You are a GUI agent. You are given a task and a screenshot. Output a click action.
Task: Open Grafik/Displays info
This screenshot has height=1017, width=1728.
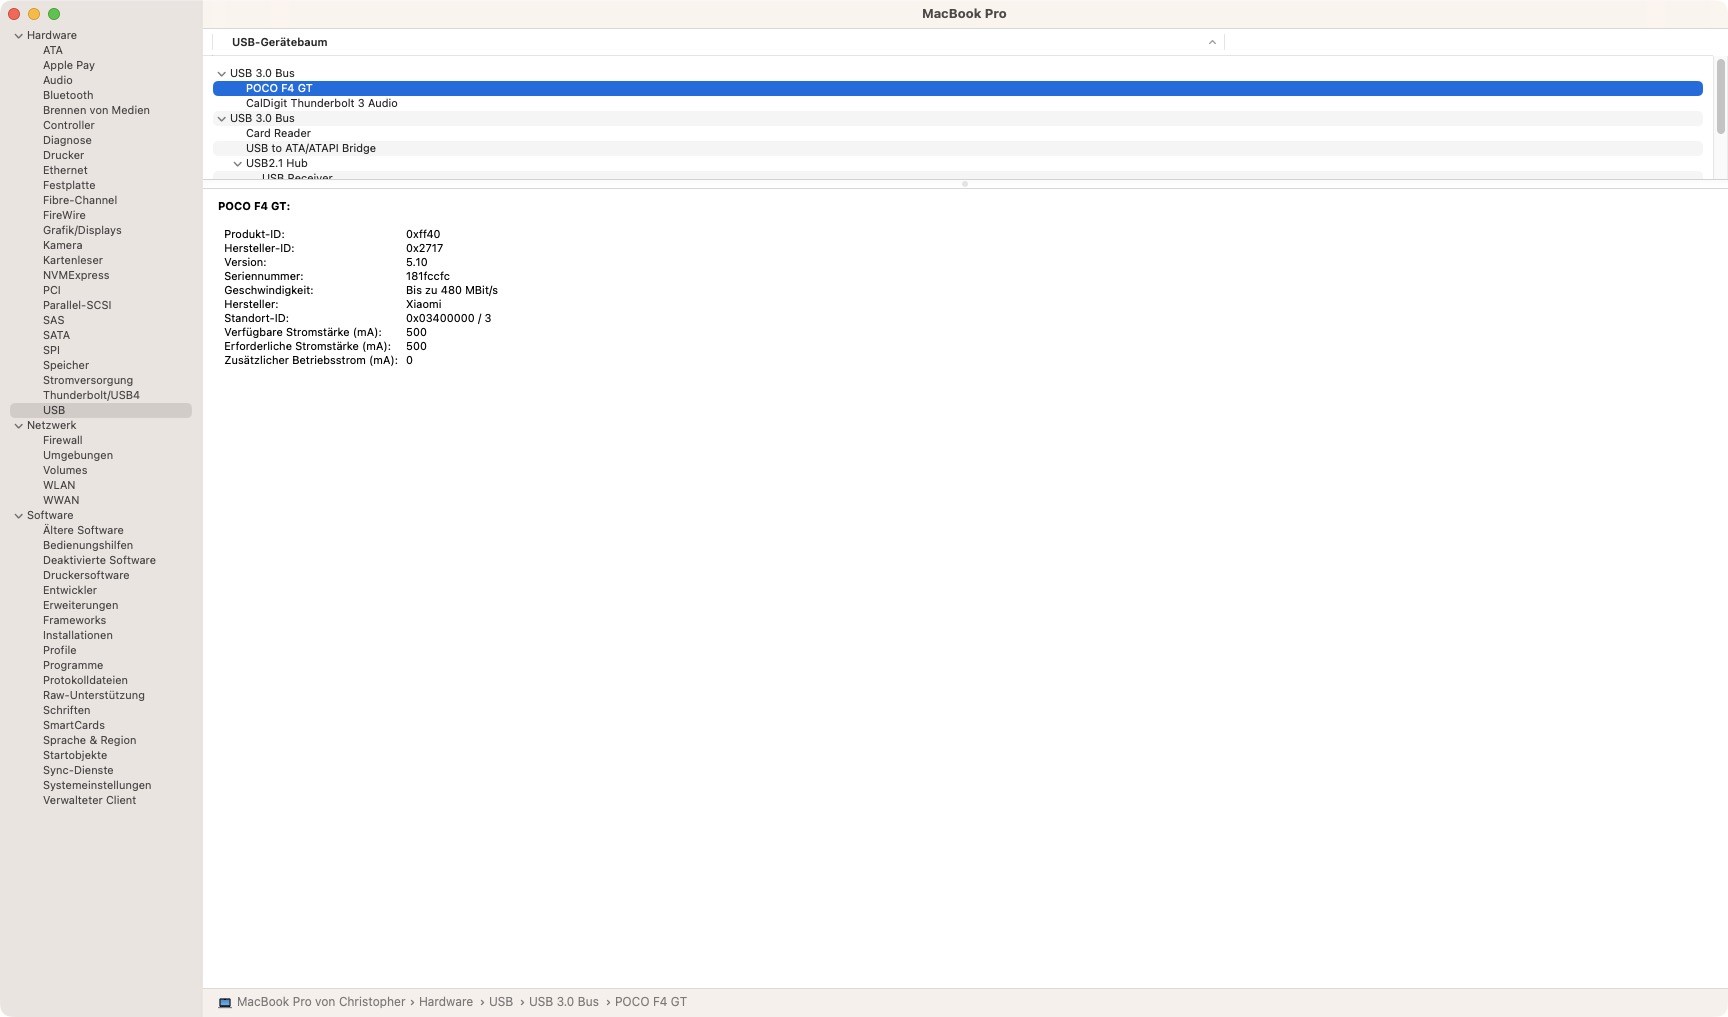click(x=82, y=230)
